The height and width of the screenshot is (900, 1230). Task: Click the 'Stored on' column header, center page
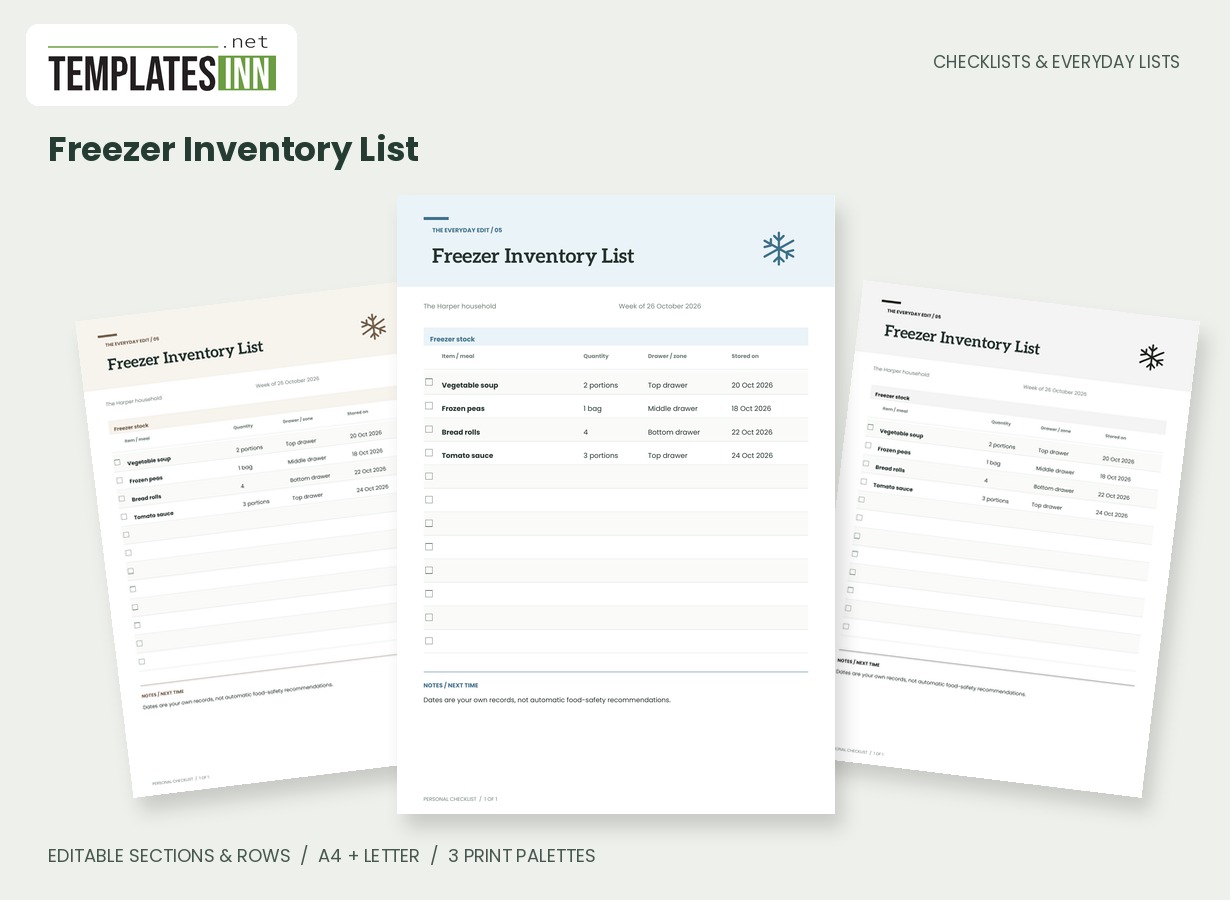(x=745, y=356)
